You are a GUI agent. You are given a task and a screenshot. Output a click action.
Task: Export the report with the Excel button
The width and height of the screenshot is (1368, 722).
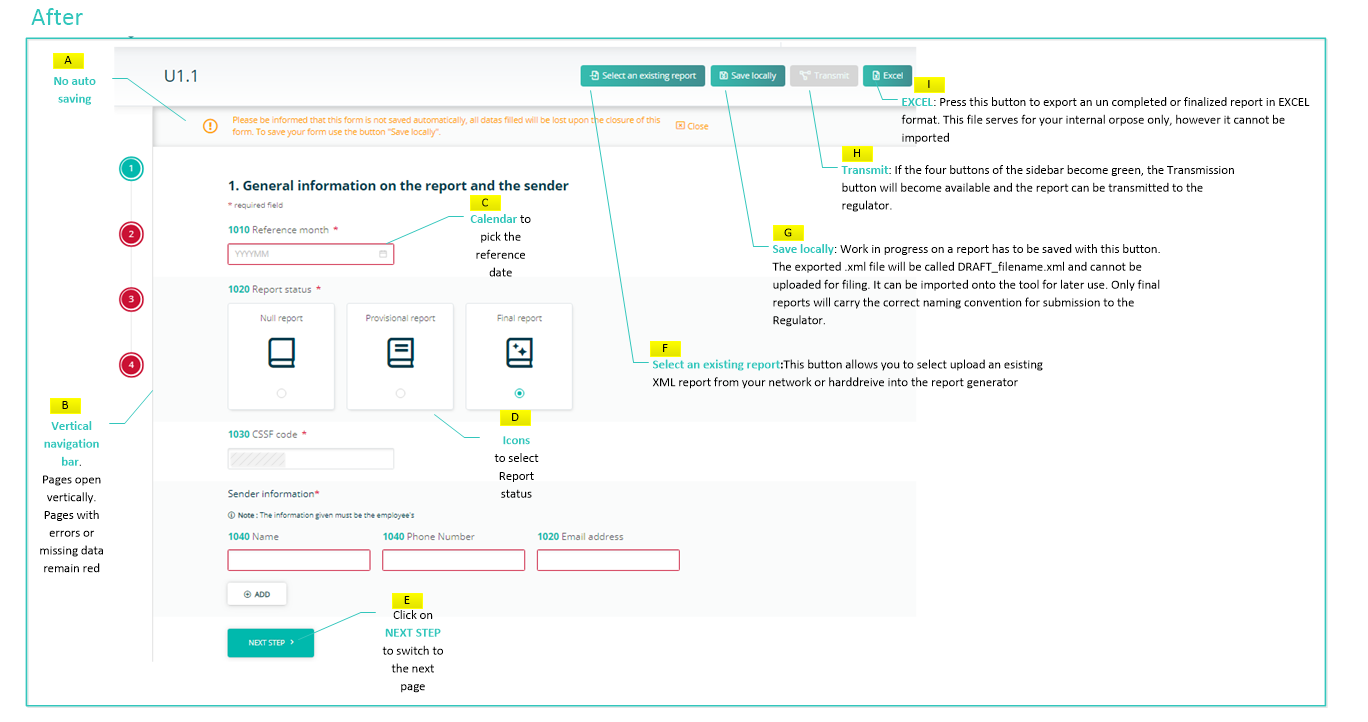[887, 76]
